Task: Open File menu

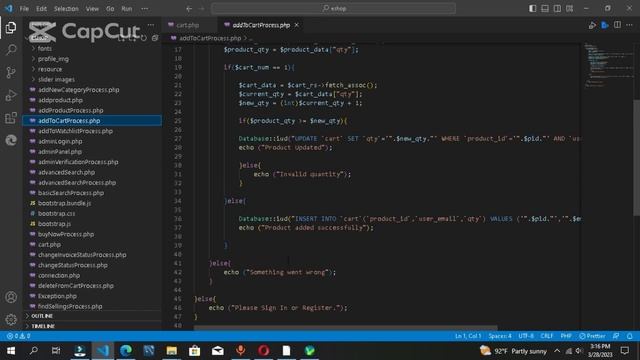Action: pyautogui.click(x=24, y=9)
